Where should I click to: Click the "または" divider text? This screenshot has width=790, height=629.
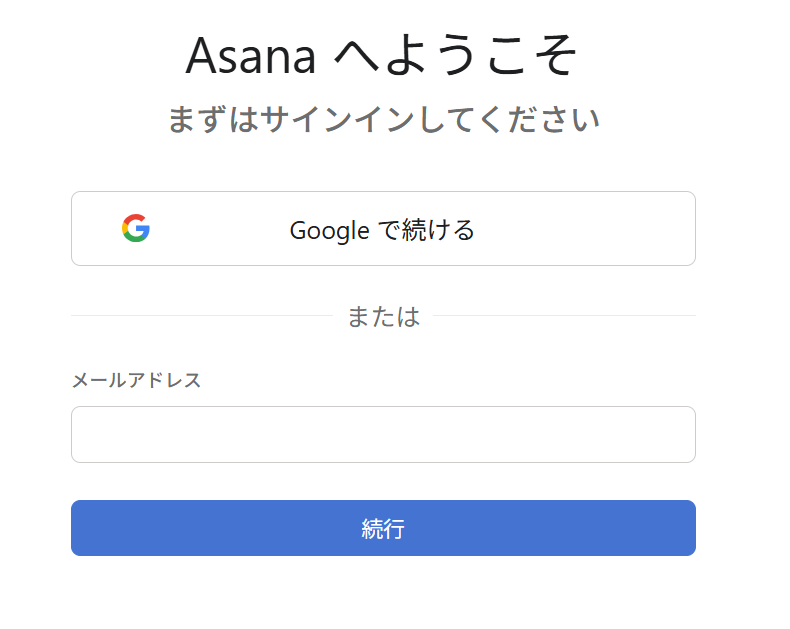[383, 316]
